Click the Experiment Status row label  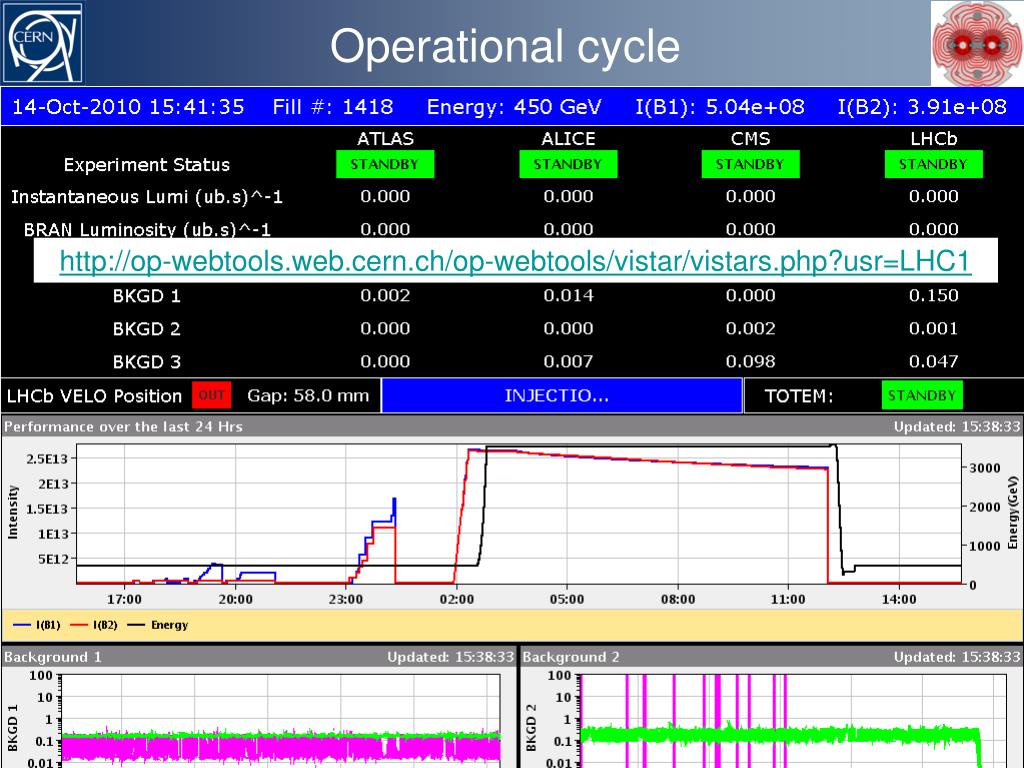147,165
